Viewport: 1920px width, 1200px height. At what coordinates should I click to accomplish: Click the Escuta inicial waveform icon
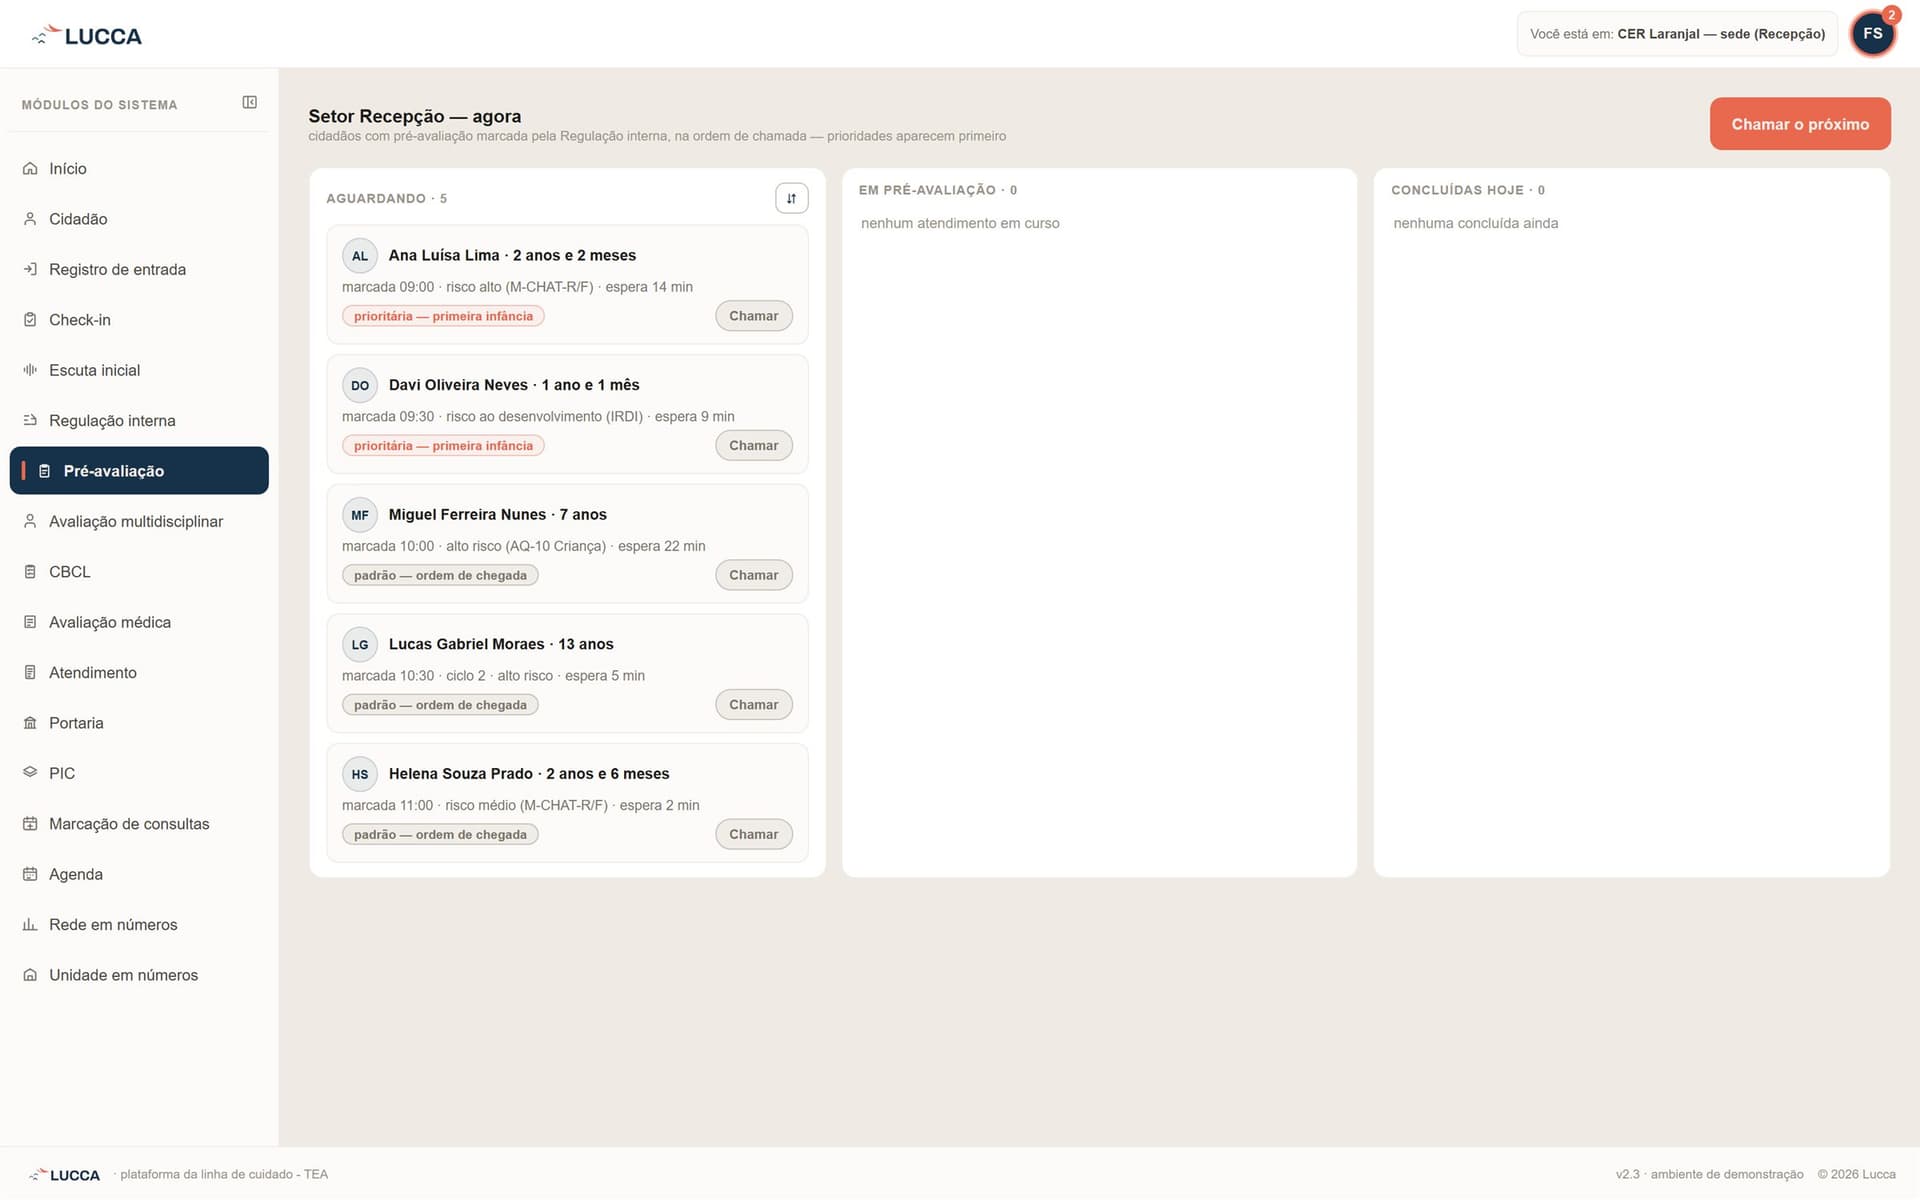point(30,370)
